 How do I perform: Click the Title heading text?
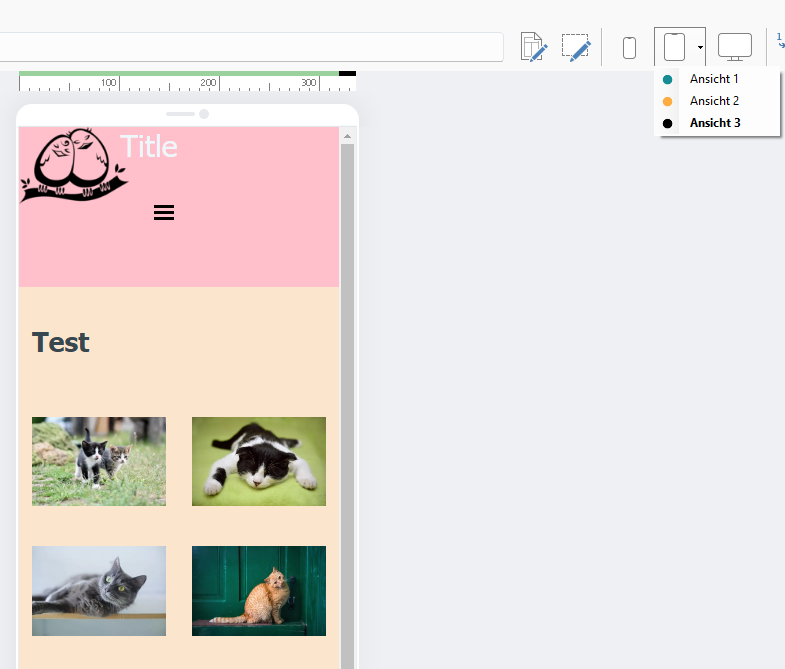[x=149, y=147]
